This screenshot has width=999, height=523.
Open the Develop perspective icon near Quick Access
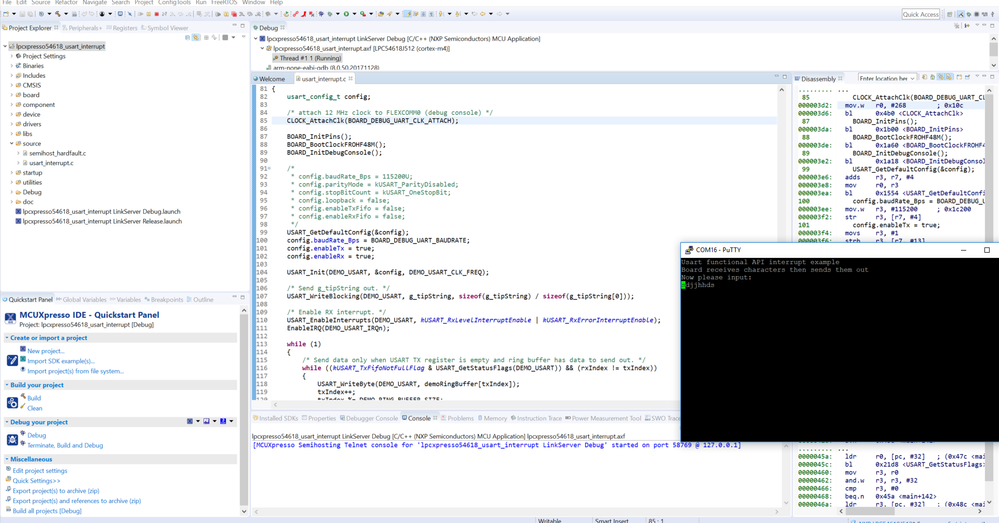961,14
